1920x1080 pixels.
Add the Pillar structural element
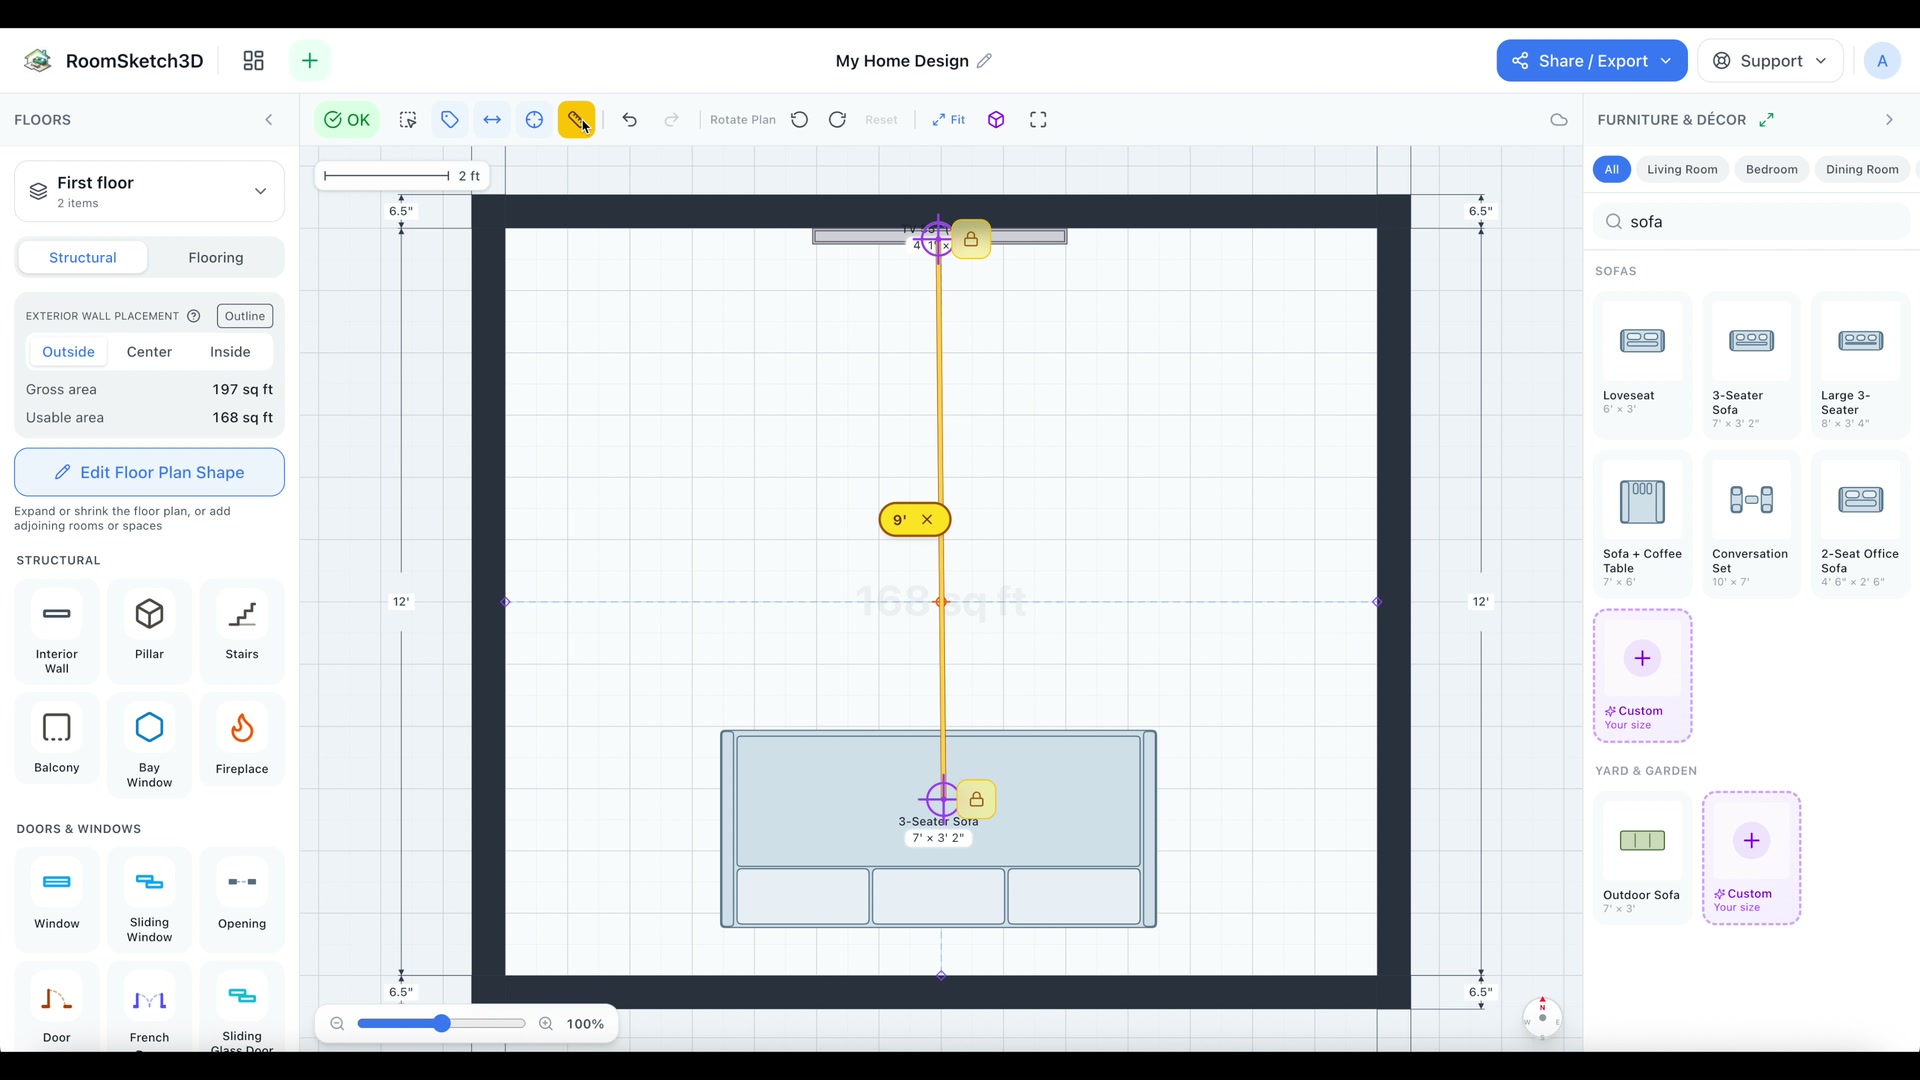(149, 630)
